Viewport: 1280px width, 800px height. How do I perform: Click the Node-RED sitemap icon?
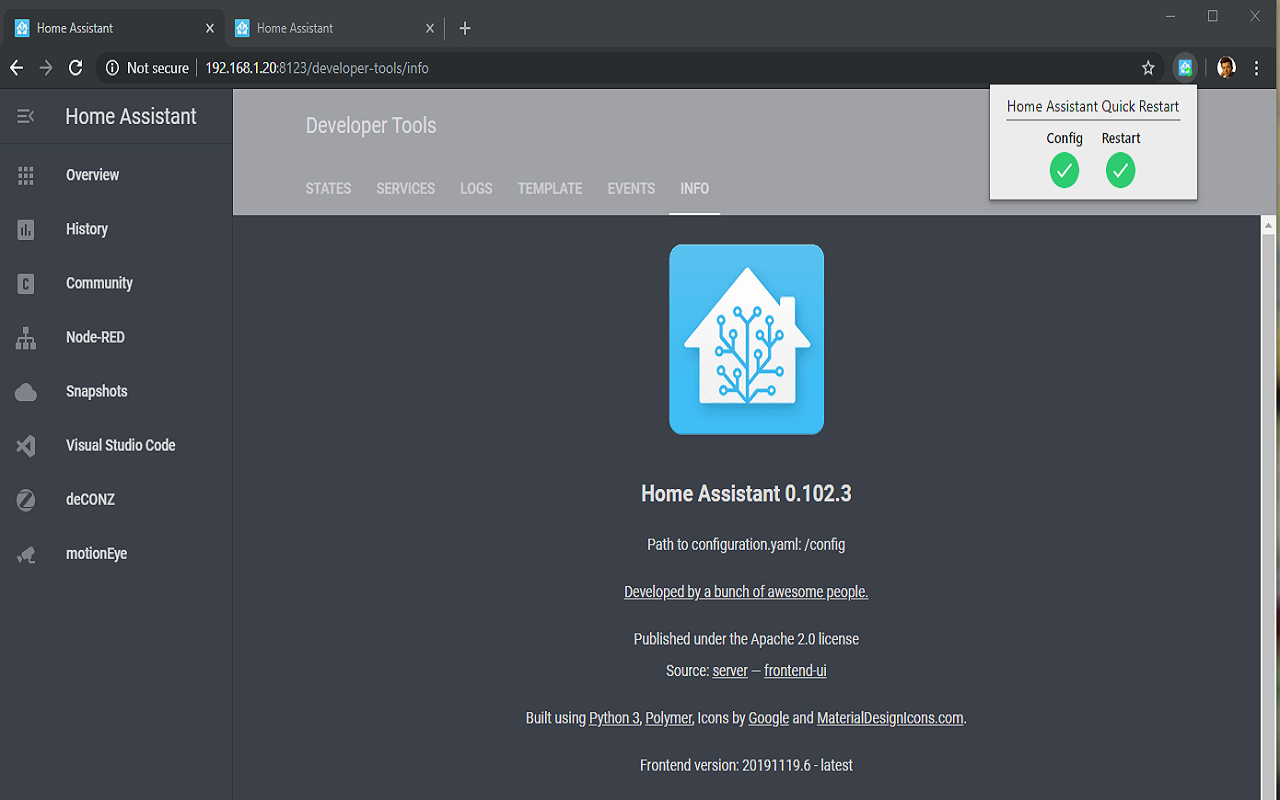[x=26, y=338]
